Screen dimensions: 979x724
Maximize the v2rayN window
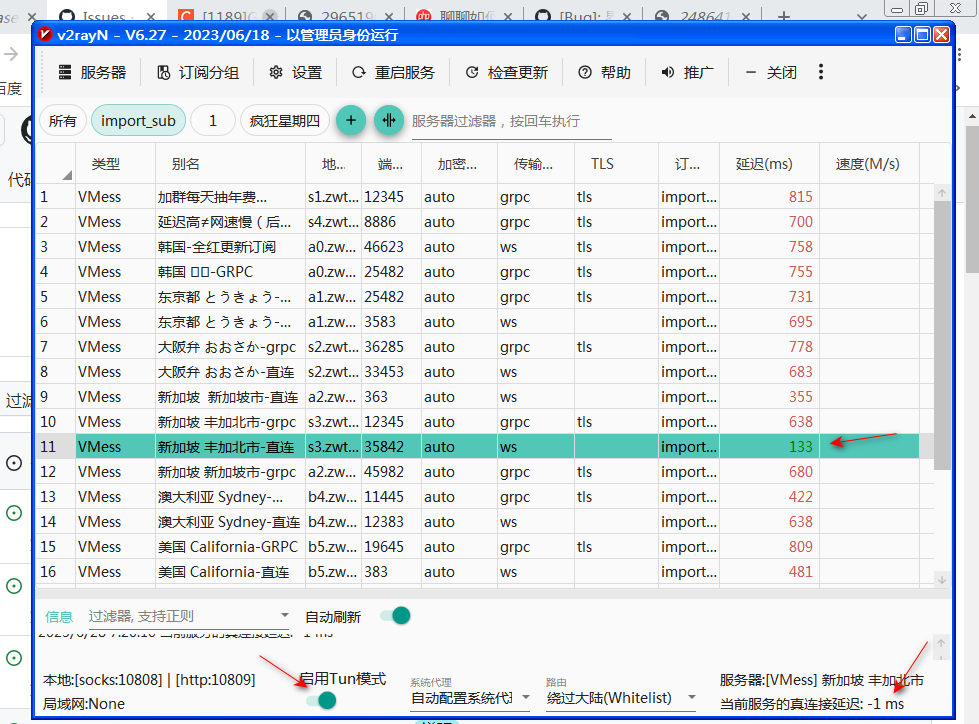tap(922, 35)
